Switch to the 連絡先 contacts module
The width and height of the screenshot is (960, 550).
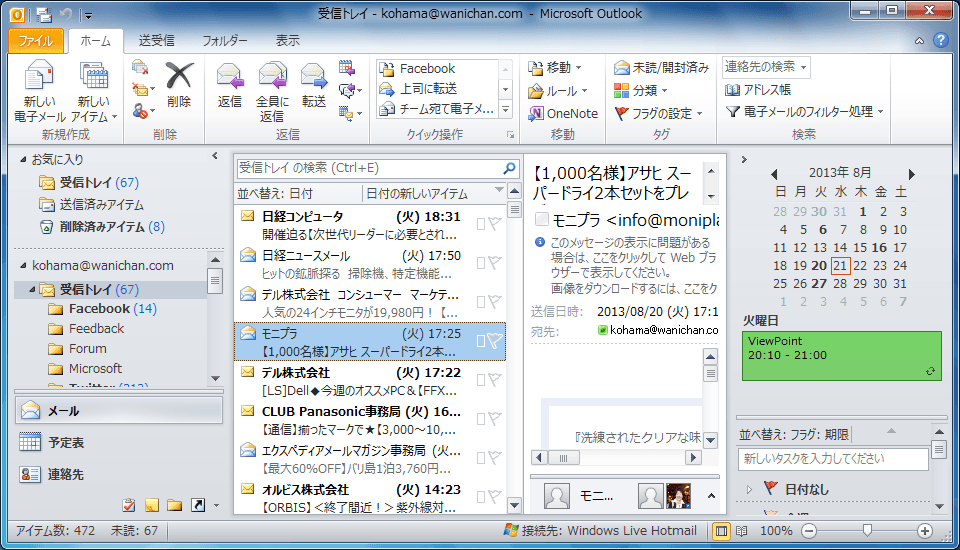(x=119, y=474)
